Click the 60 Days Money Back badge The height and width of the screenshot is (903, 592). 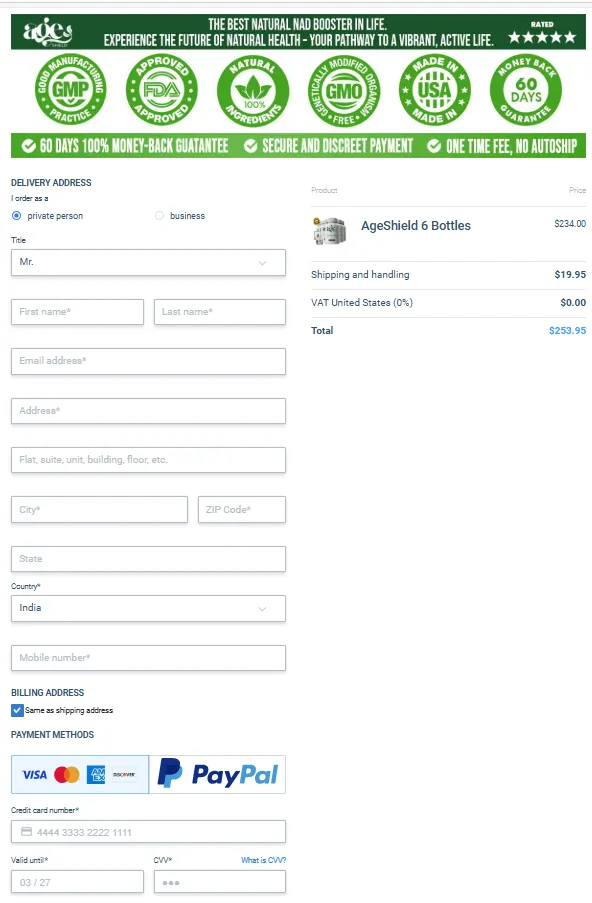pyautogui.click(x=526, y=90)
